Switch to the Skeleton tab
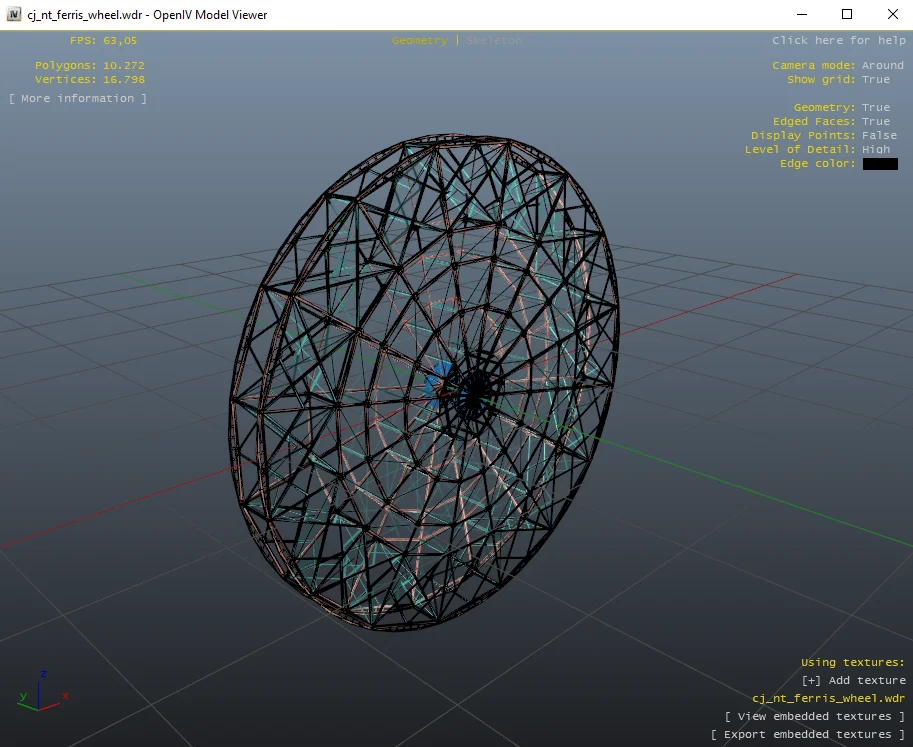 coord(494,40)
